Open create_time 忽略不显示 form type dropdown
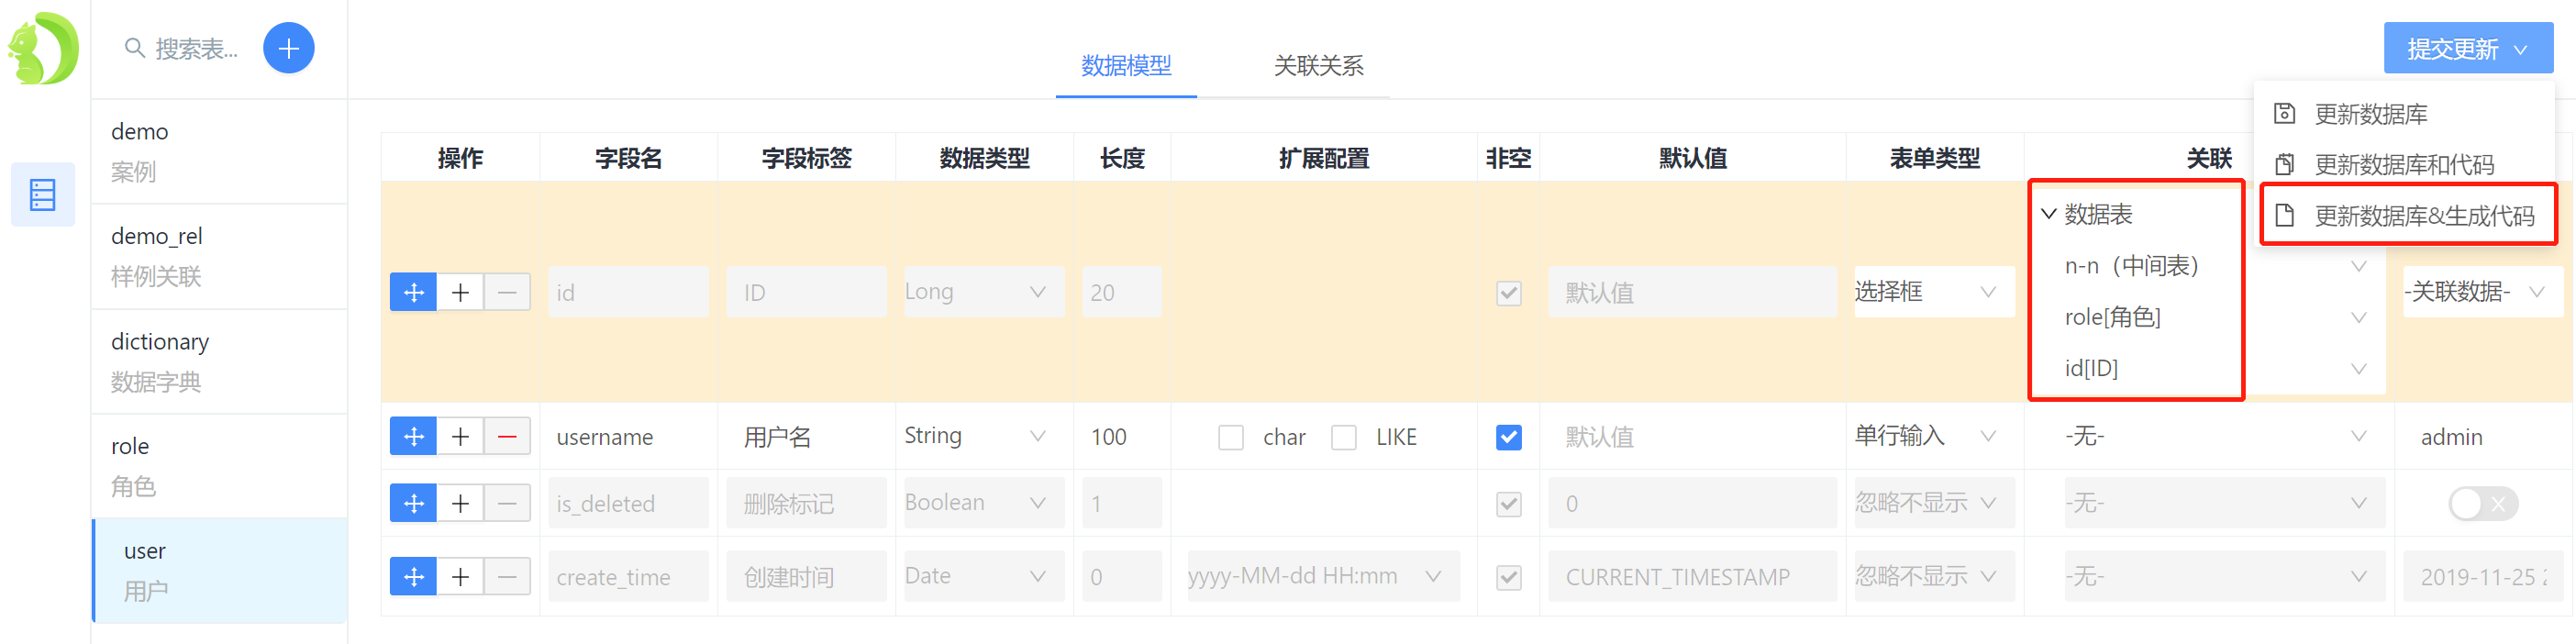This screenshot has width=2576, height=644. [x=1934, y=576]
